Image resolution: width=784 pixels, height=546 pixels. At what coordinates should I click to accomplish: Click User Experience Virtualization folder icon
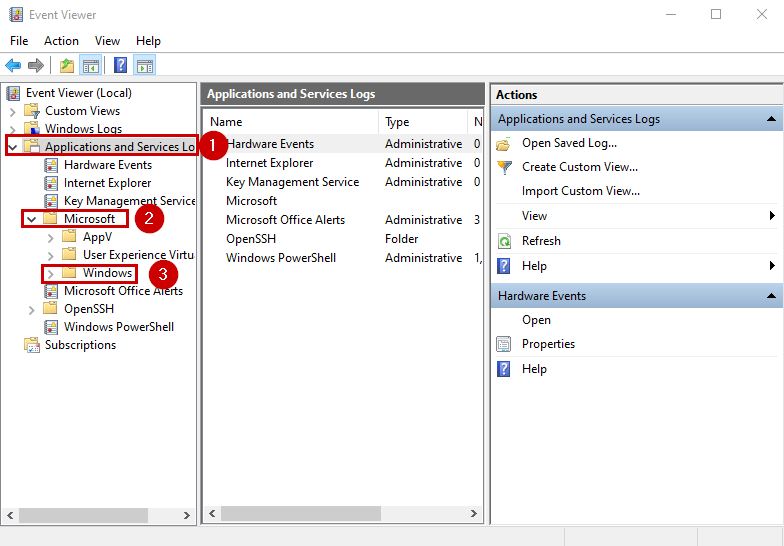pos(69,254)
